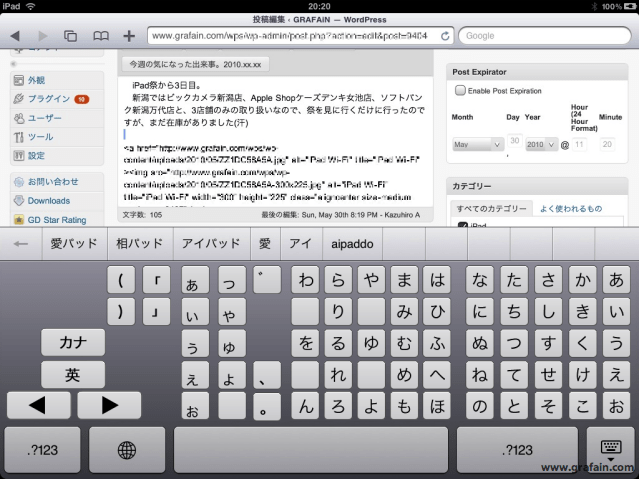Tap the カテゴリー panel header
Screen dimensions: 639x479
click(537, 186)
